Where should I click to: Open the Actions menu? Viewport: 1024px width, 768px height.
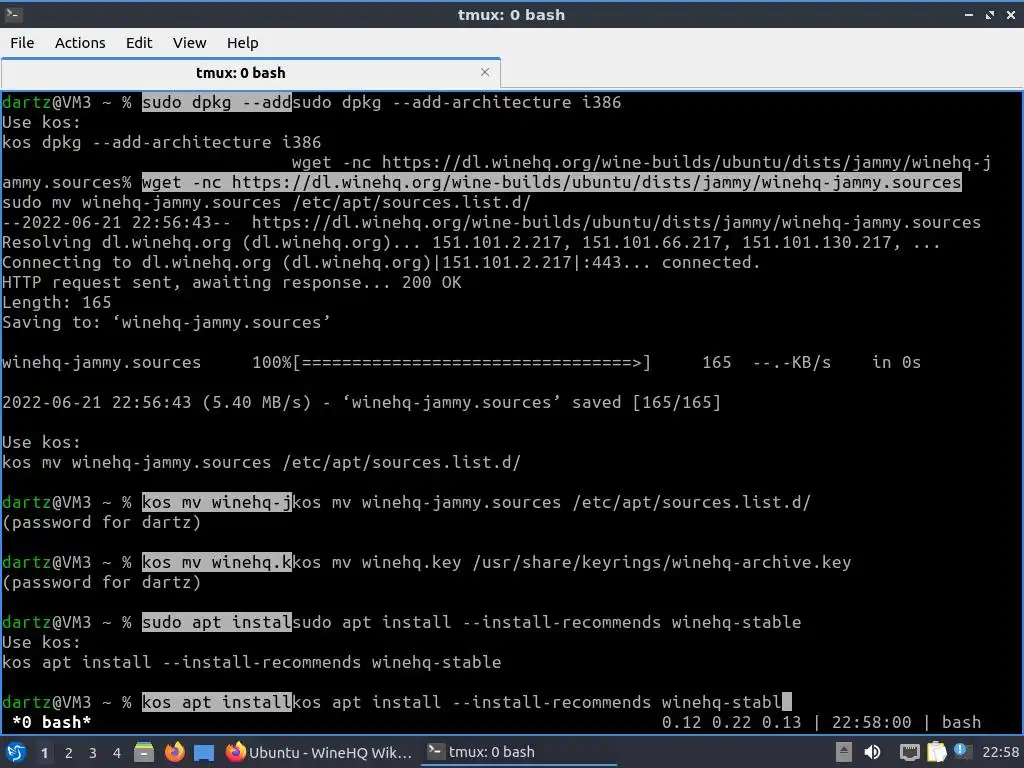80,43
